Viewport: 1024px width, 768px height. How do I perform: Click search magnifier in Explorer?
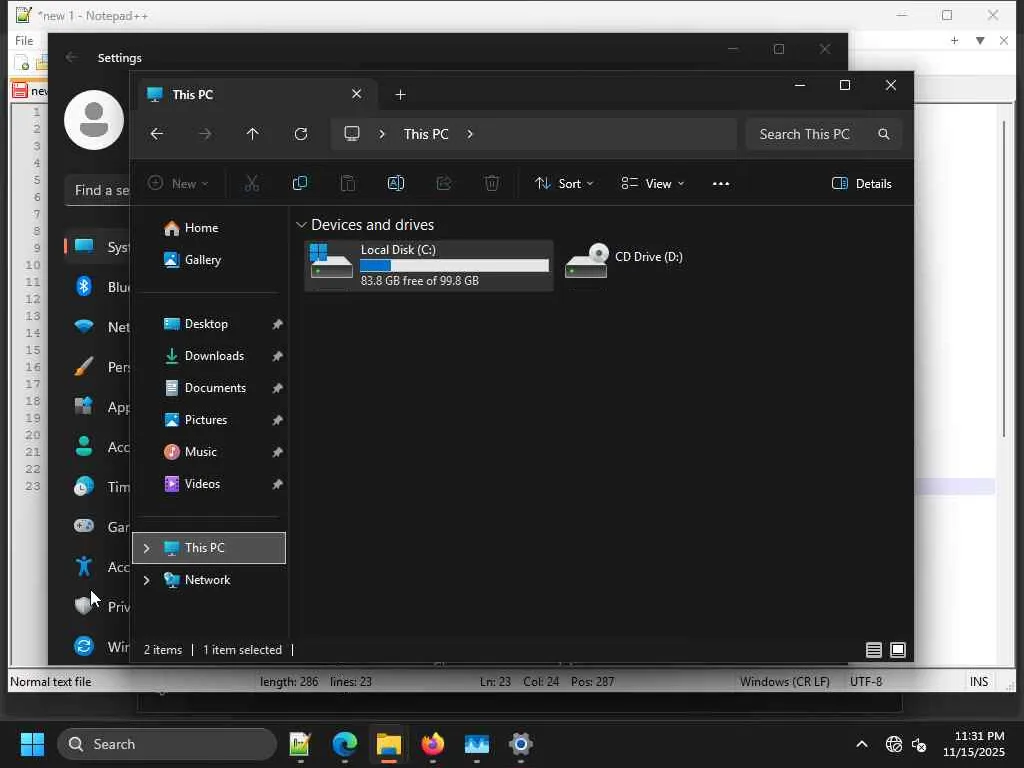coord(884,134)
